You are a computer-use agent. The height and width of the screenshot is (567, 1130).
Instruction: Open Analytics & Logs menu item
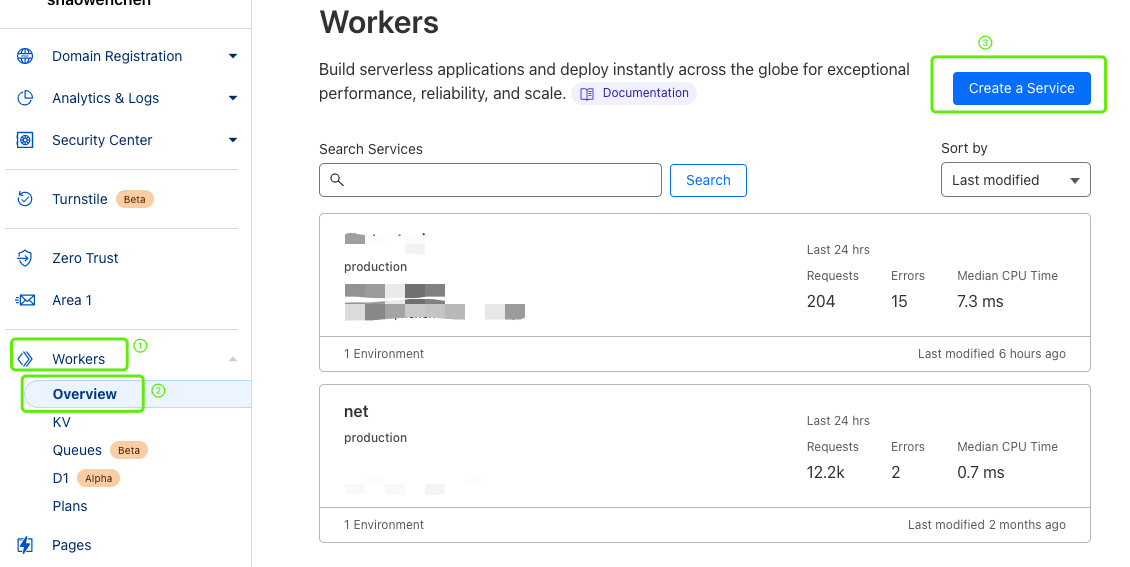(105, 98)
